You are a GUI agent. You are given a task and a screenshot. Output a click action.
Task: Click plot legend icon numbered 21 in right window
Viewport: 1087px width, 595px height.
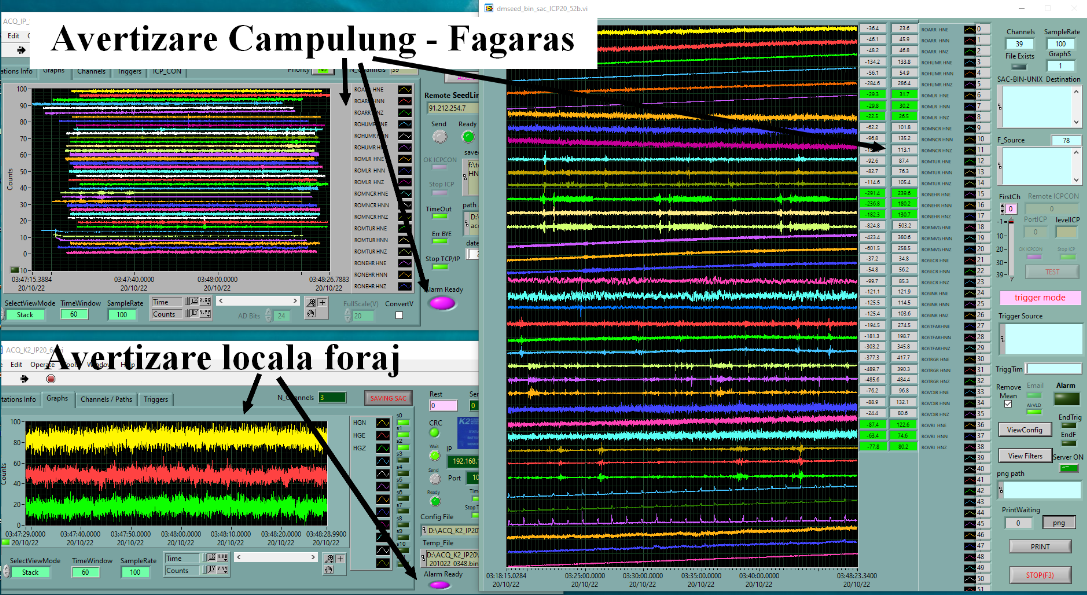(x=970, y=260)
